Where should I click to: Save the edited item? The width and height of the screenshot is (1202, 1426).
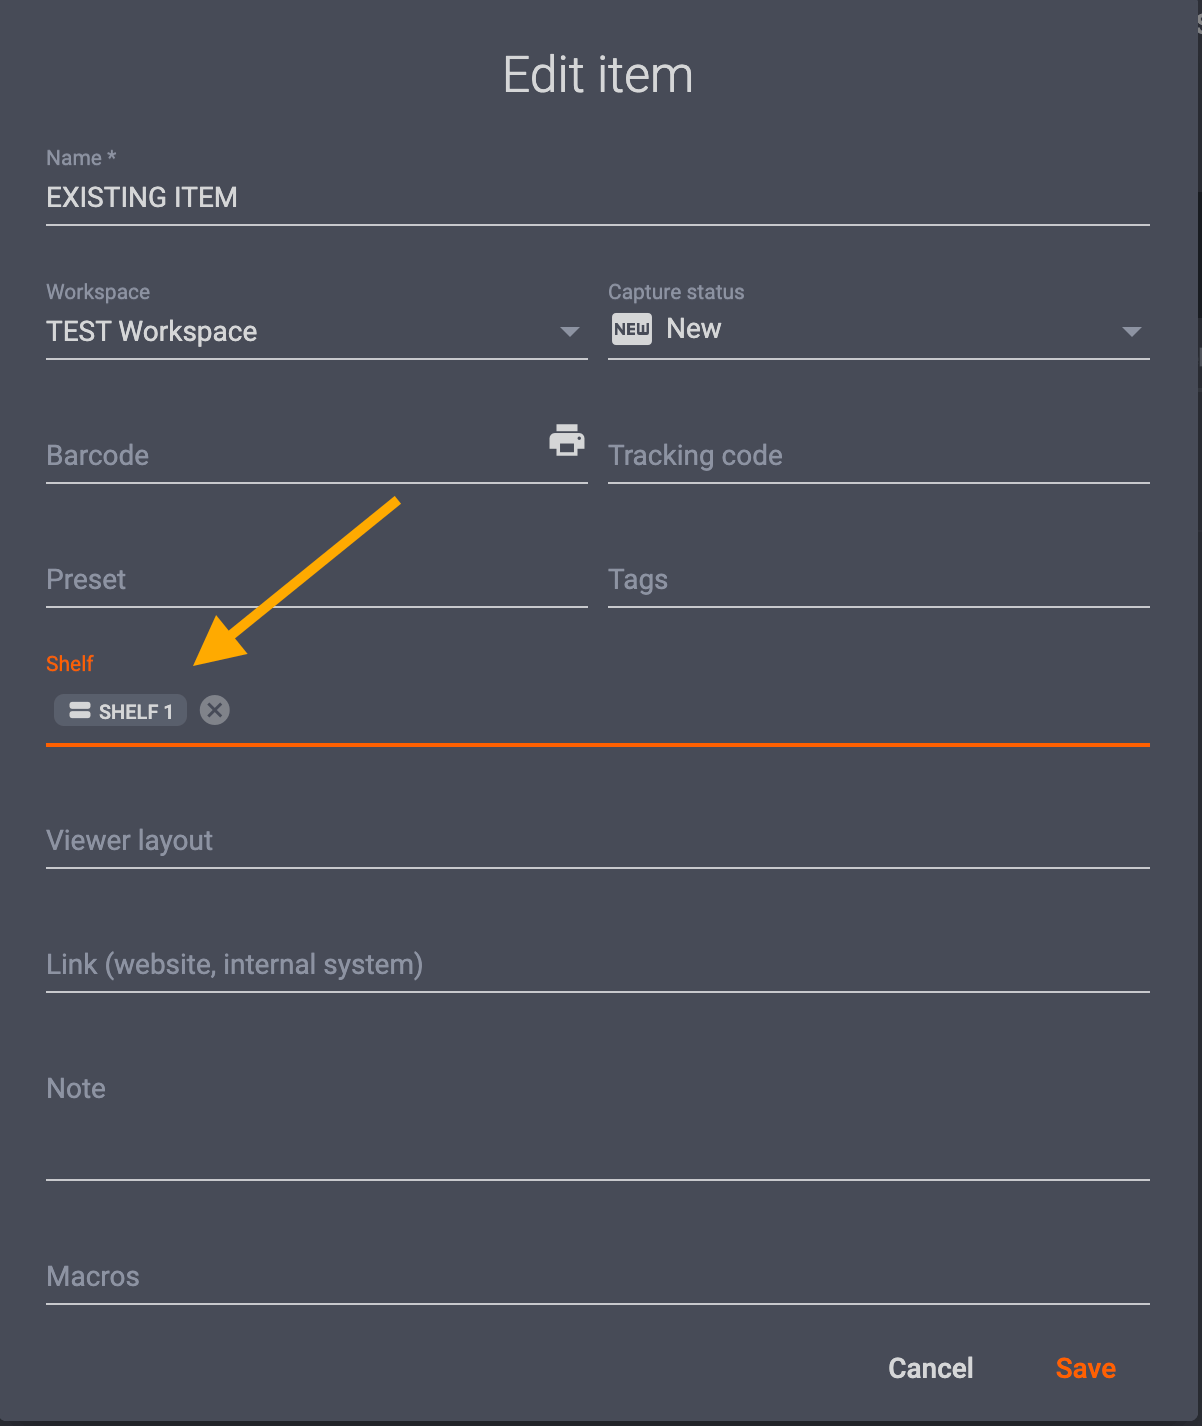[1085, 1368]
